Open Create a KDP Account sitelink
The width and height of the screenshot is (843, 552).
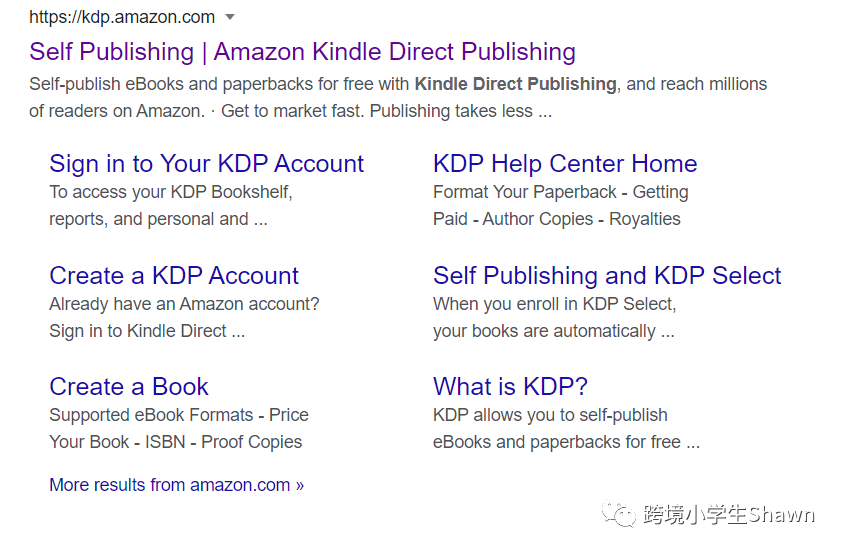174,275
